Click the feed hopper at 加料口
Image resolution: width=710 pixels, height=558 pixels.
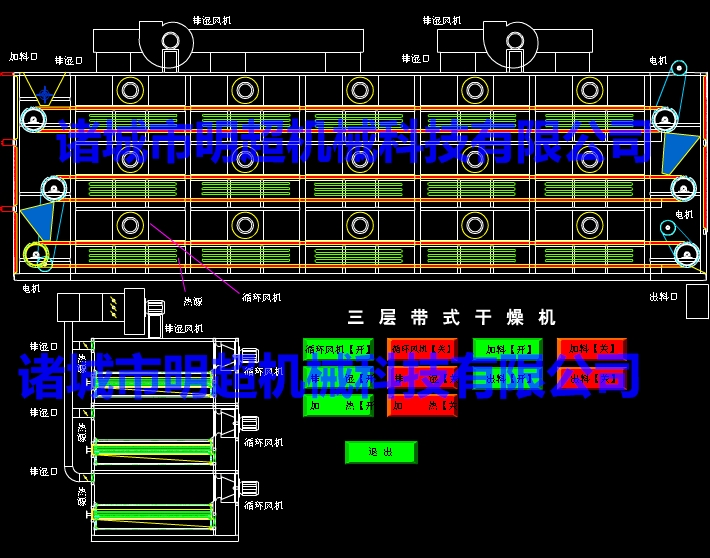(44, 89)
